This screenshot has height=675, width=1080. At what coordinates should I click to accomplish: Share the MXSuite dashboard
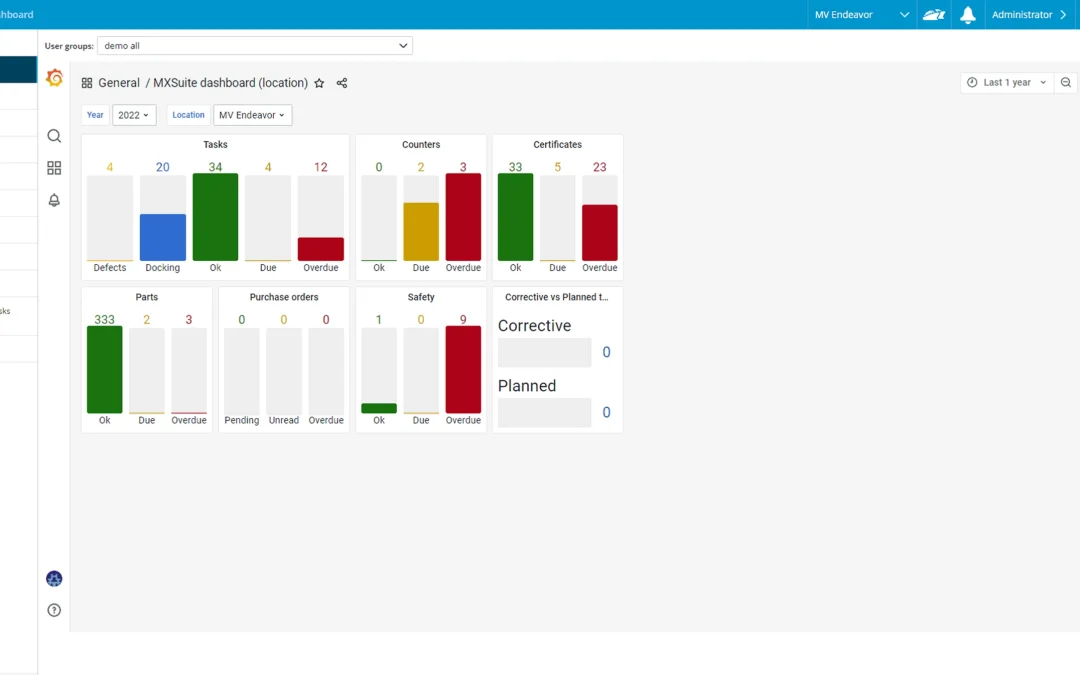tap(341, 83)
